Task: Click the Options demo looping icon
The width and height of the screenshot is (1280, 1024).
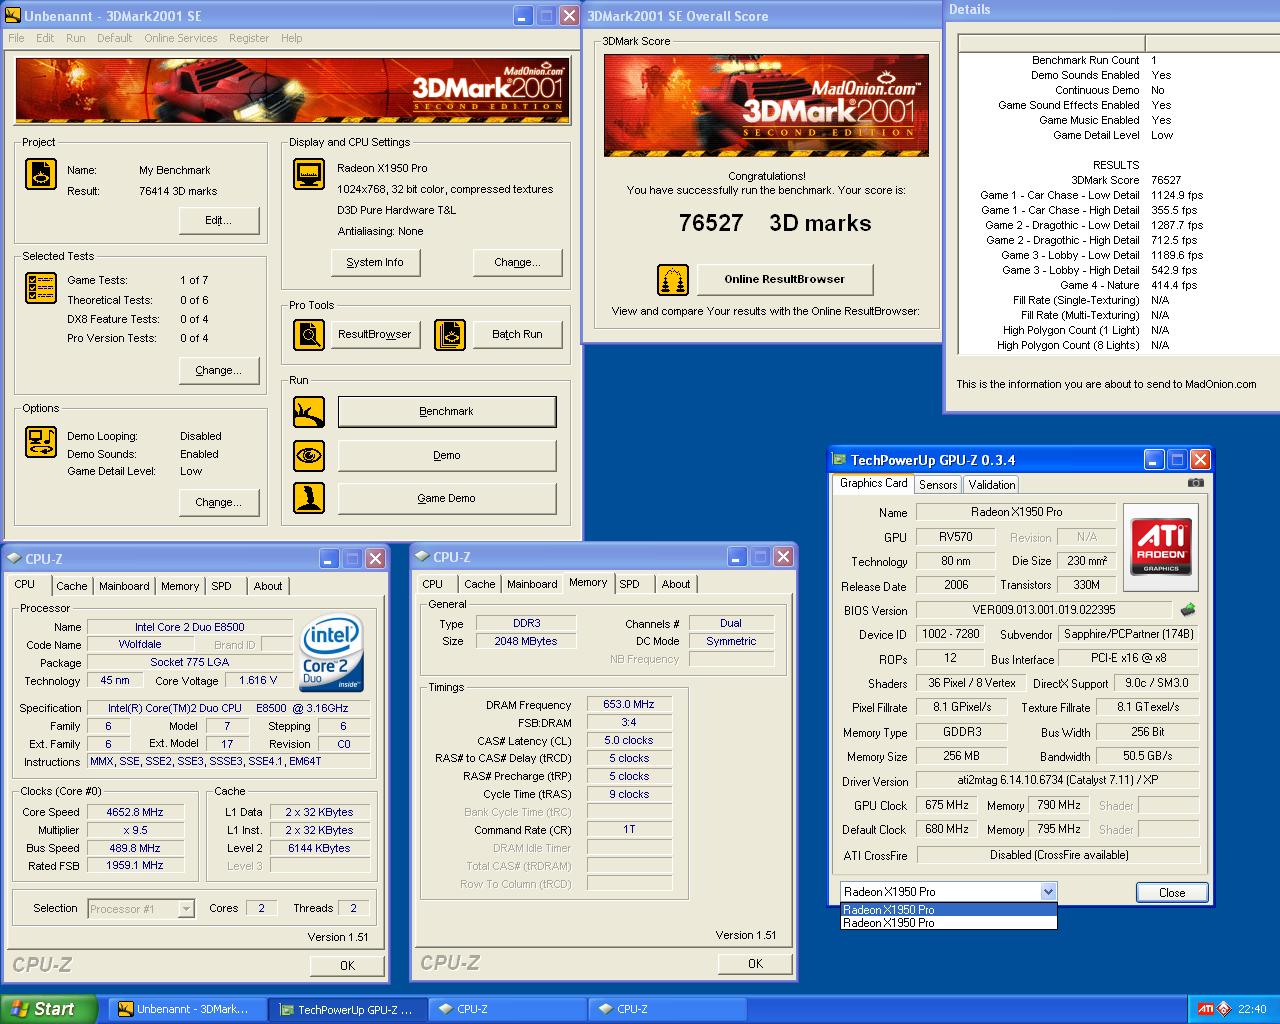Action: (x=40, y=442)
